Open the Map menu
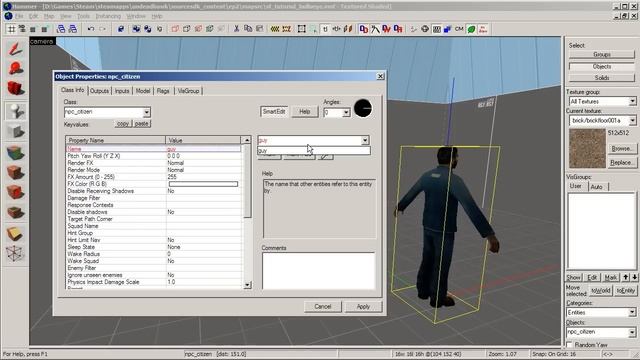The width and height of the screenshot is (640, 360). coord(49,16)
